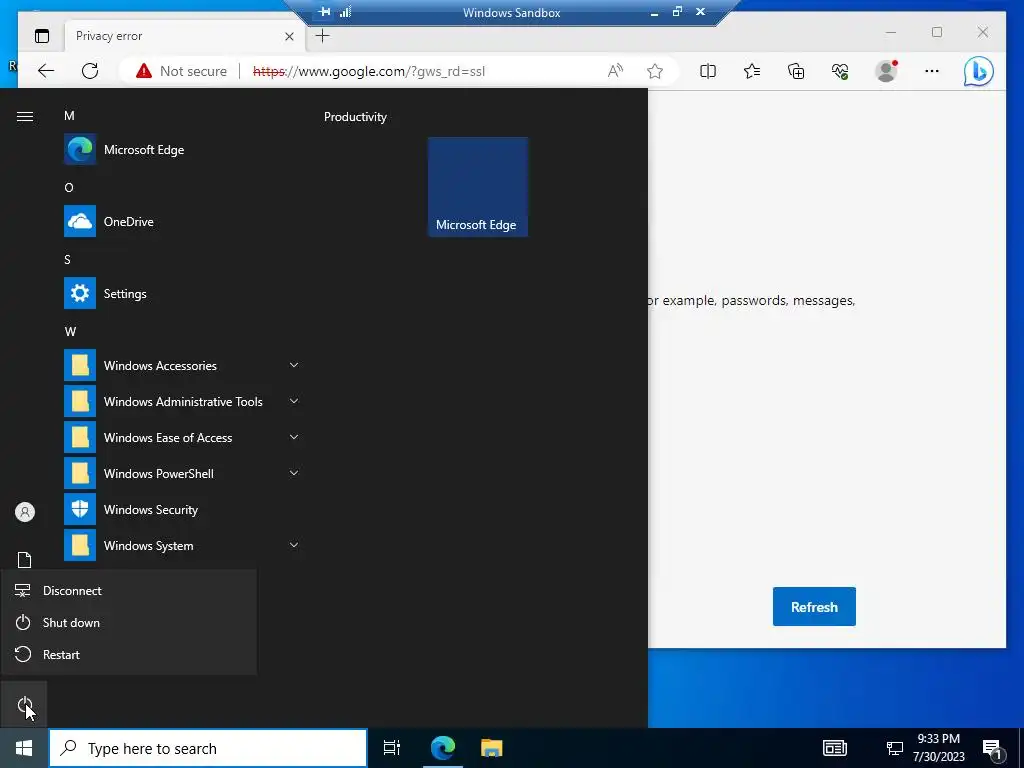Open Settings from the Start menu list
Screen dimensions: 1024x768
(x=183, y=293)
